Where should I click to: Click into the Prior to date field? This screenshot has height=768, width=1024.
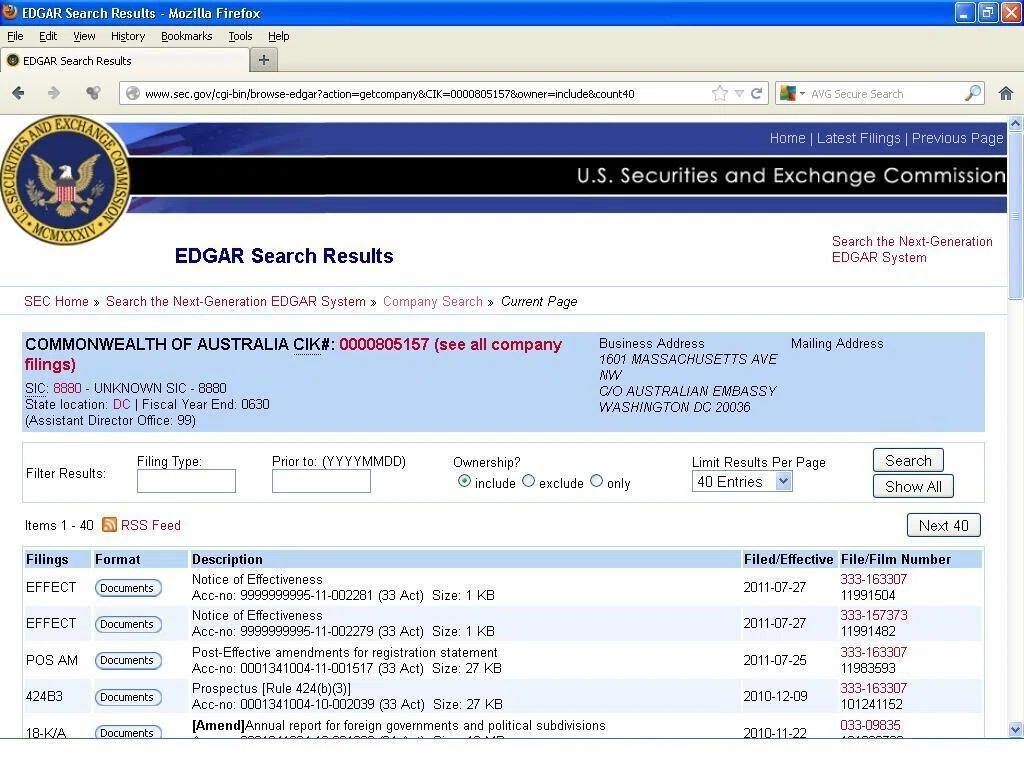coord(321,481)
